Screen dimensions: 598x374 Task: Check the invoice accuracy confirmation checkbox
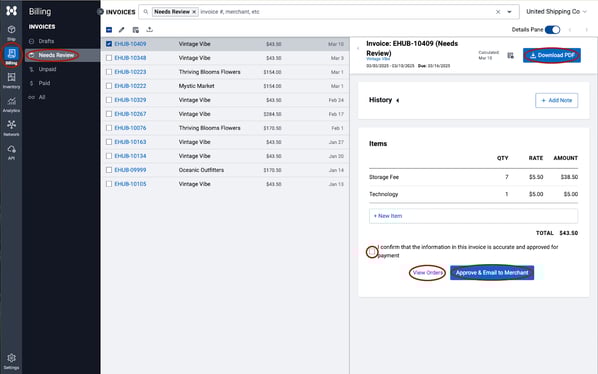(372, 252)
